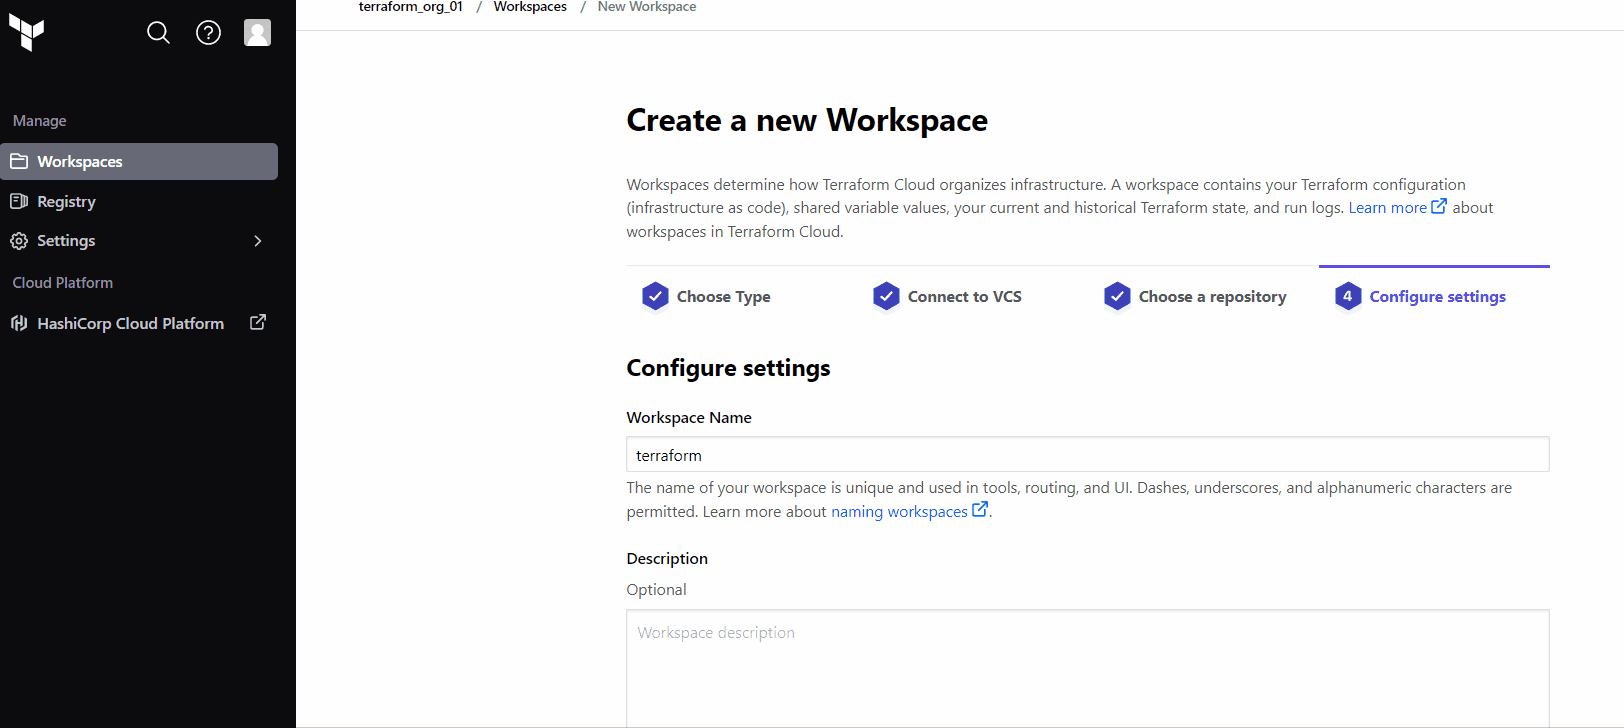
Task: Go to Choose a repository step
Action: pos(1212,297)
